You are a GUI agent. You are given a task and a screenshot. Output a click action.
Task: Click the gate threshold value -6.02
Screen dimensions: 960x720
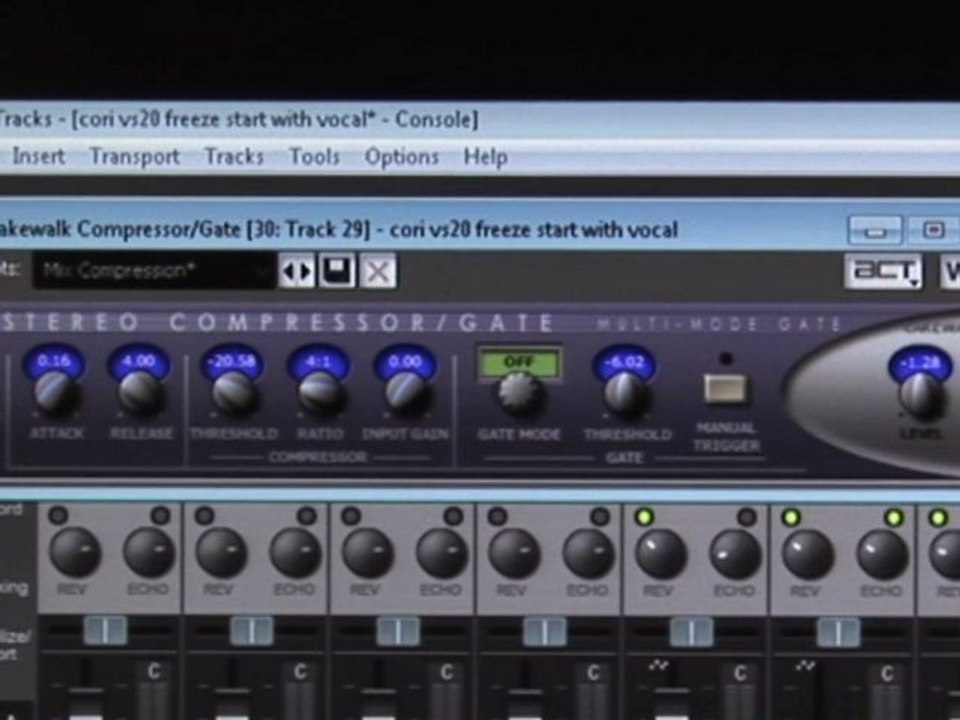click(x=624, y=362)
